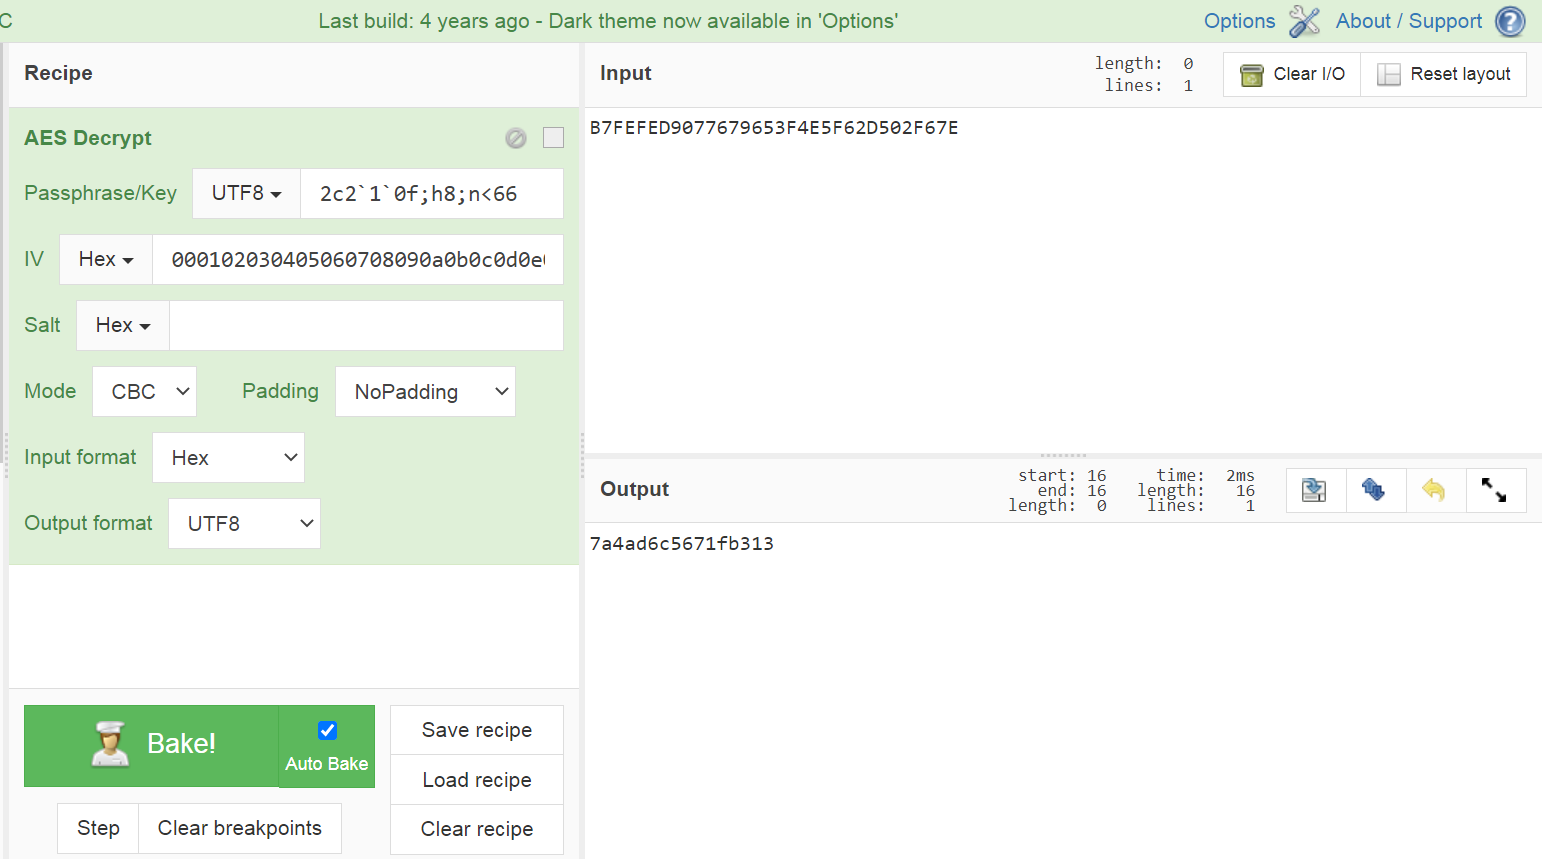The image size is (1542, 859).
Task: Click into the IV value field
Action: click(358, 259)
